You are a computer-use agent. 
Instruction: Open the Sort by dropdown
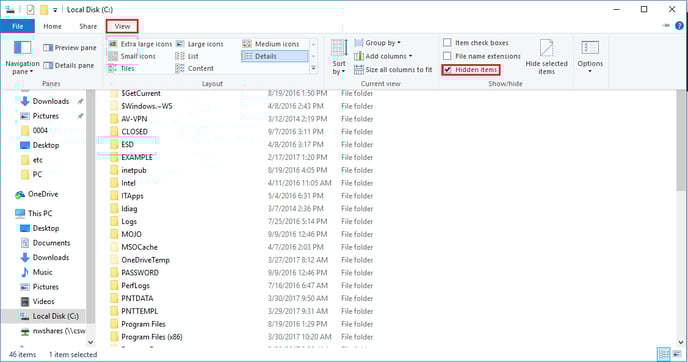(x=339, y=57)
